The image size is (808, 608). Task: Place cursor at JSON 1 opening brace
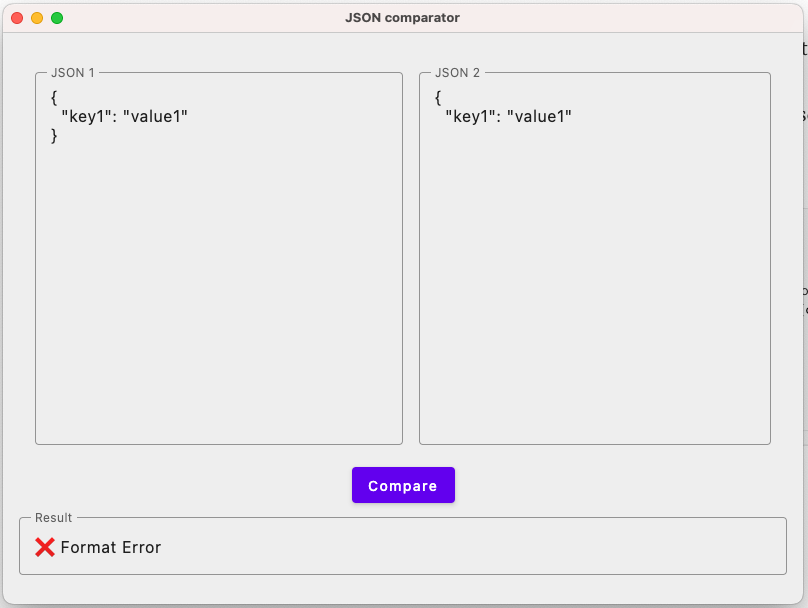[54, 97]
